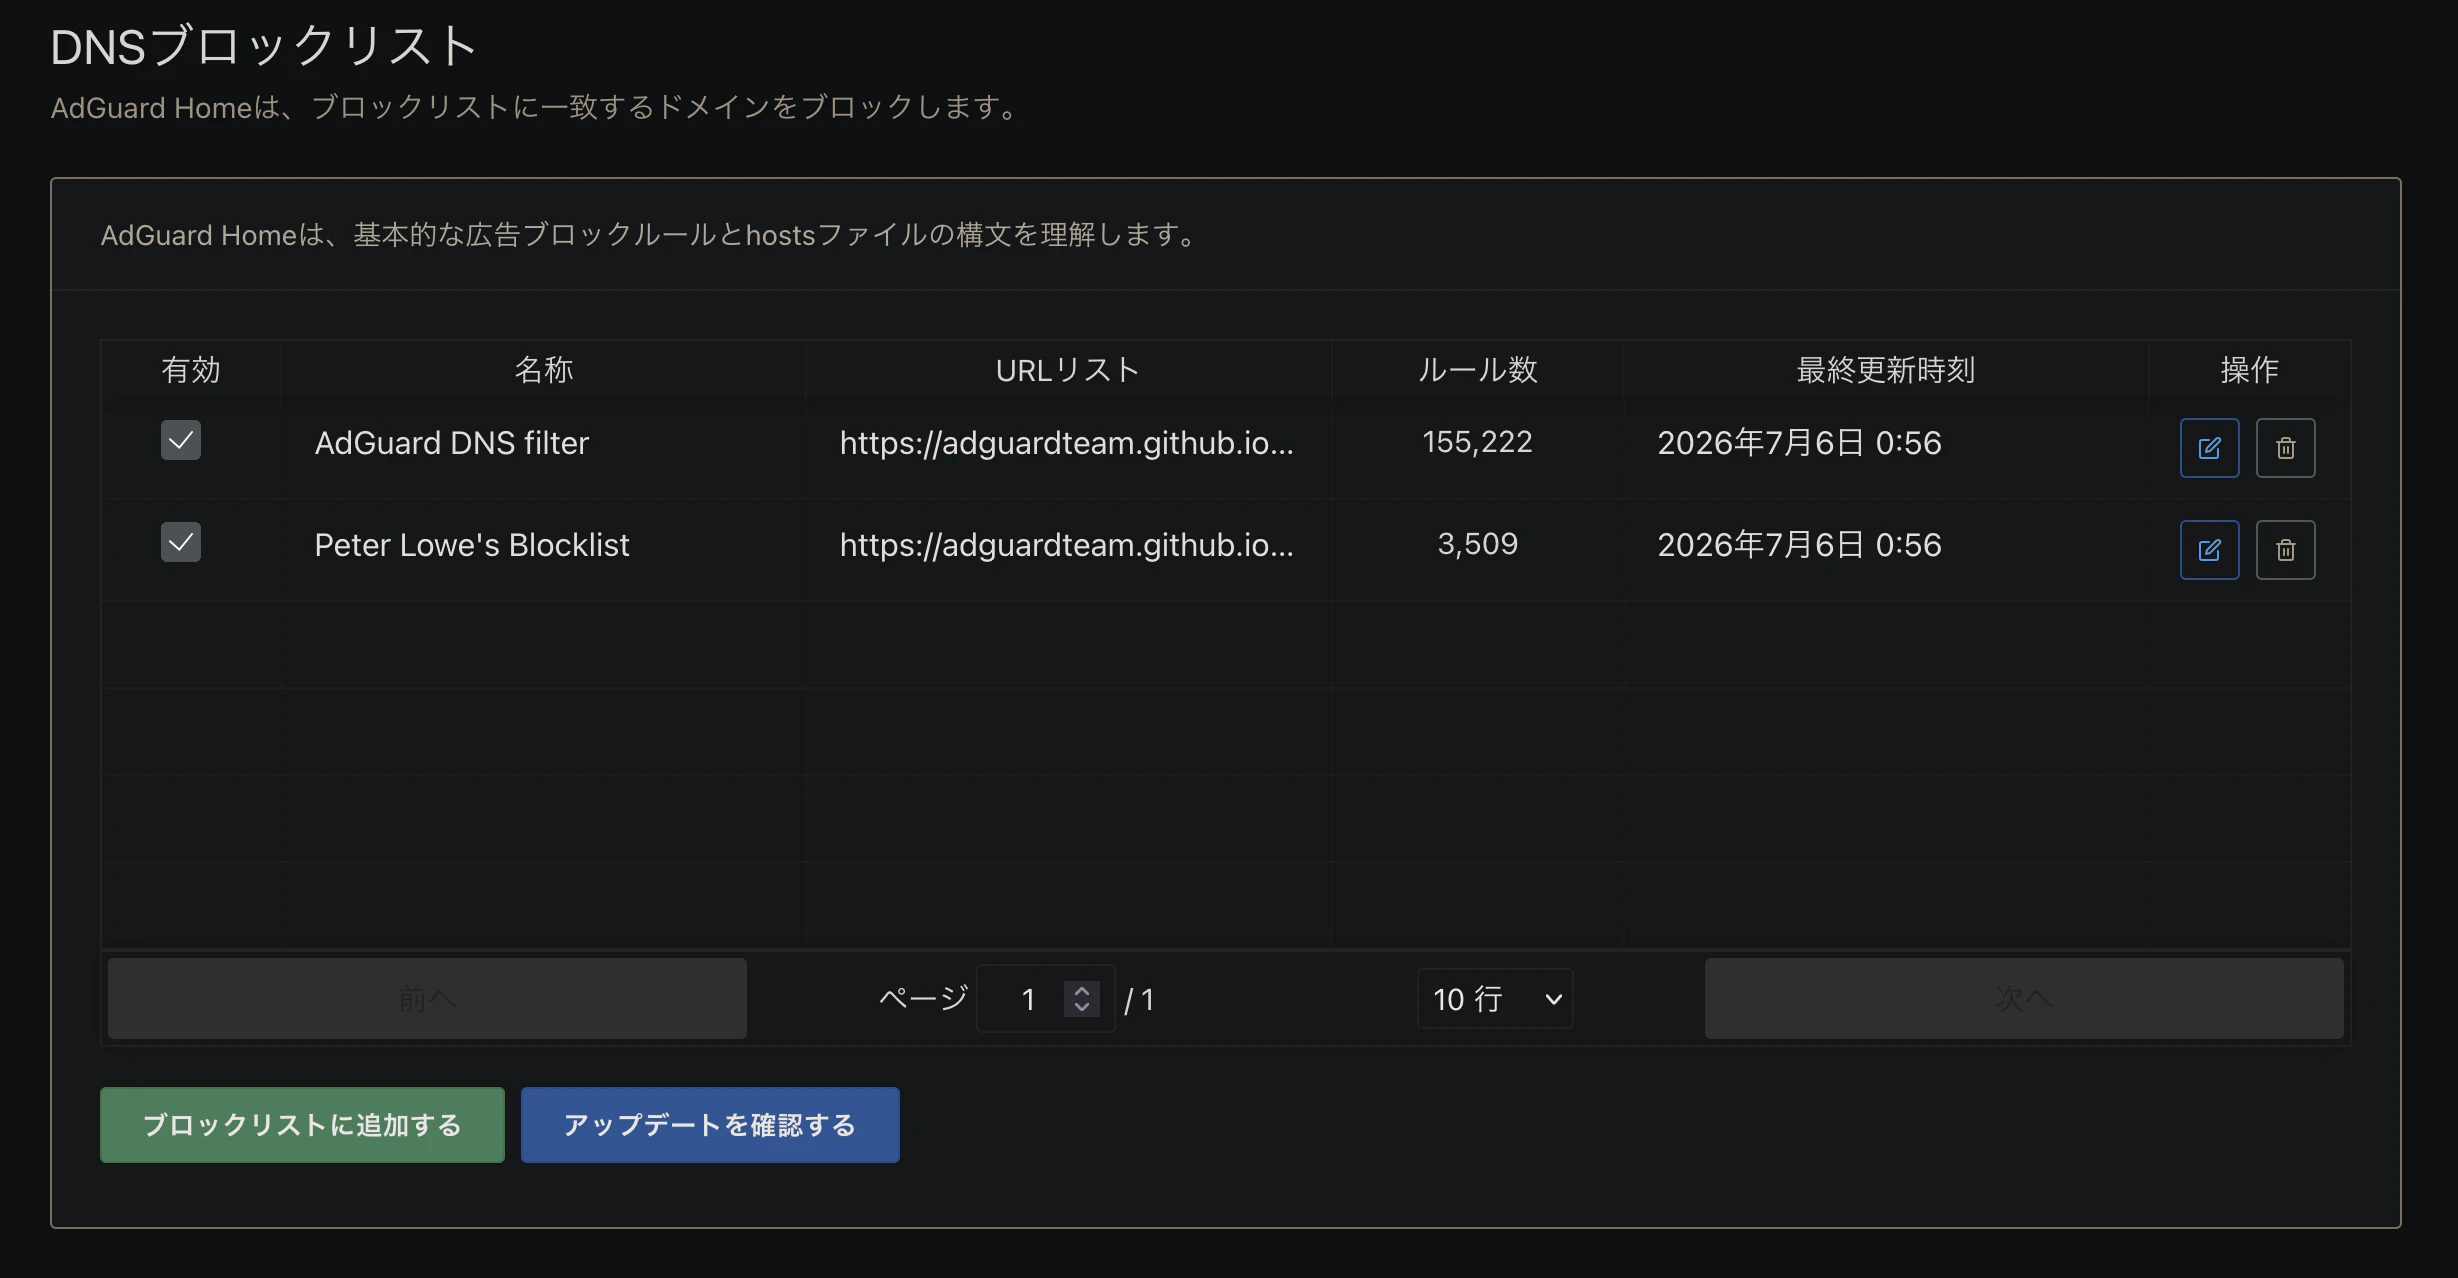This screenshot has width=2458, height=1278.
Task: Edit Peter Lowe's Blocklist entry
Action: tap(2209, 550)
